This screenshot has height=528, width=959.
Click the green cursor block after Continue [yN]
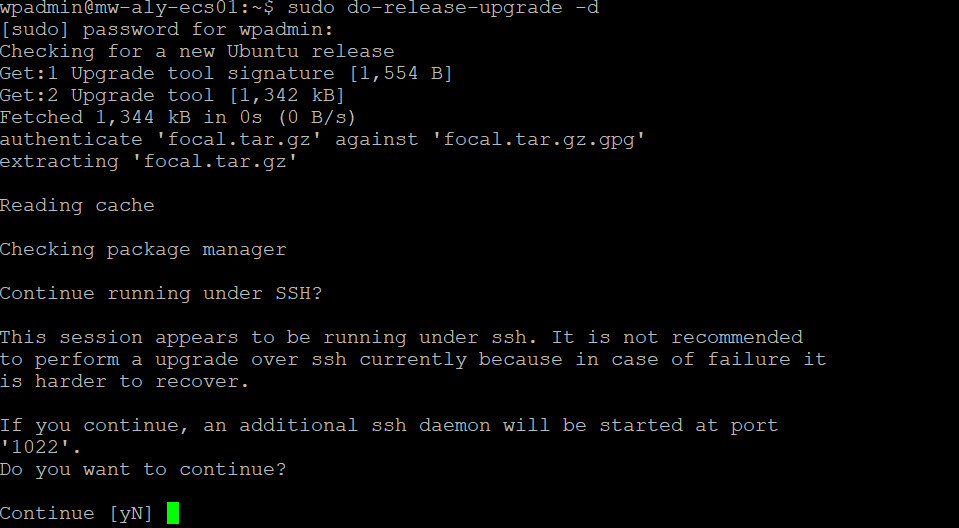pos(173,513)
